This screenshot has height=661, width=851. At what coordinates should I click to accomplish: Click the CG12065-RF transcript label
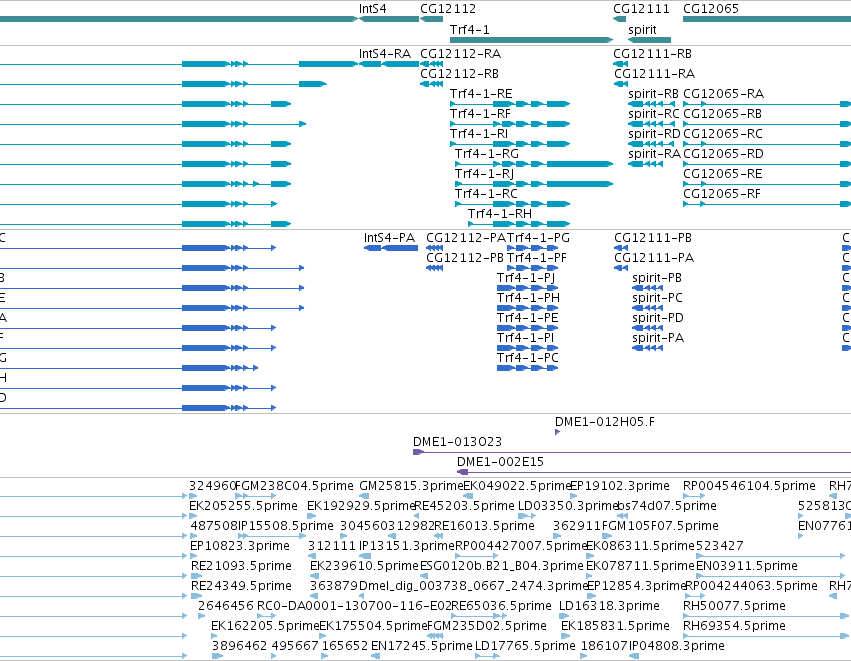(722, 194)
